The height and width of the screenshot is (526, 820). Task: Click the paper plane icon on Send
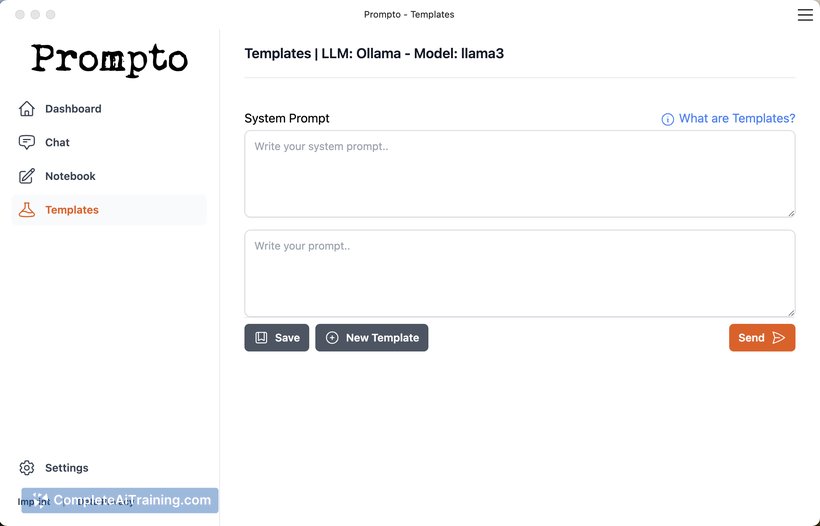[778, 338]
